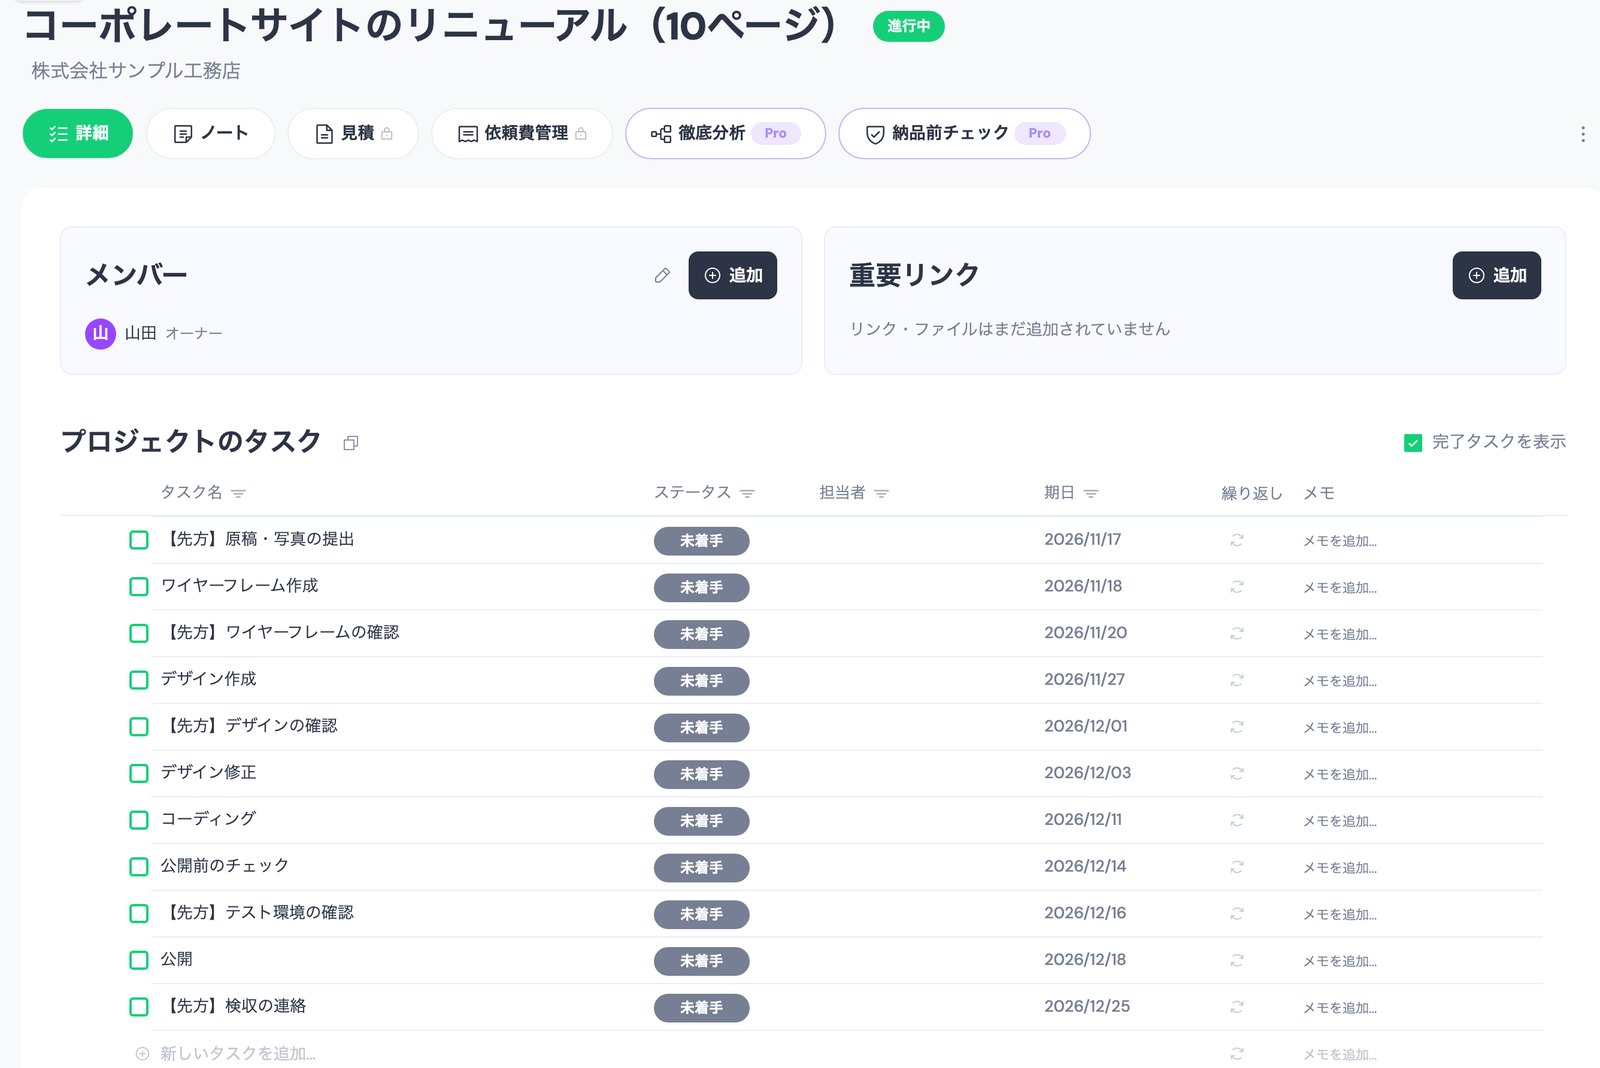Open the 依頼費管理 tab

tap(522, 133)
